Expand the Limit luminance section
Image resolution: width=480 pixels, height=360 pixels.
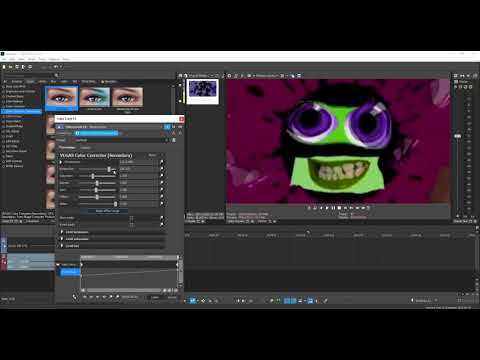point(62,232)
